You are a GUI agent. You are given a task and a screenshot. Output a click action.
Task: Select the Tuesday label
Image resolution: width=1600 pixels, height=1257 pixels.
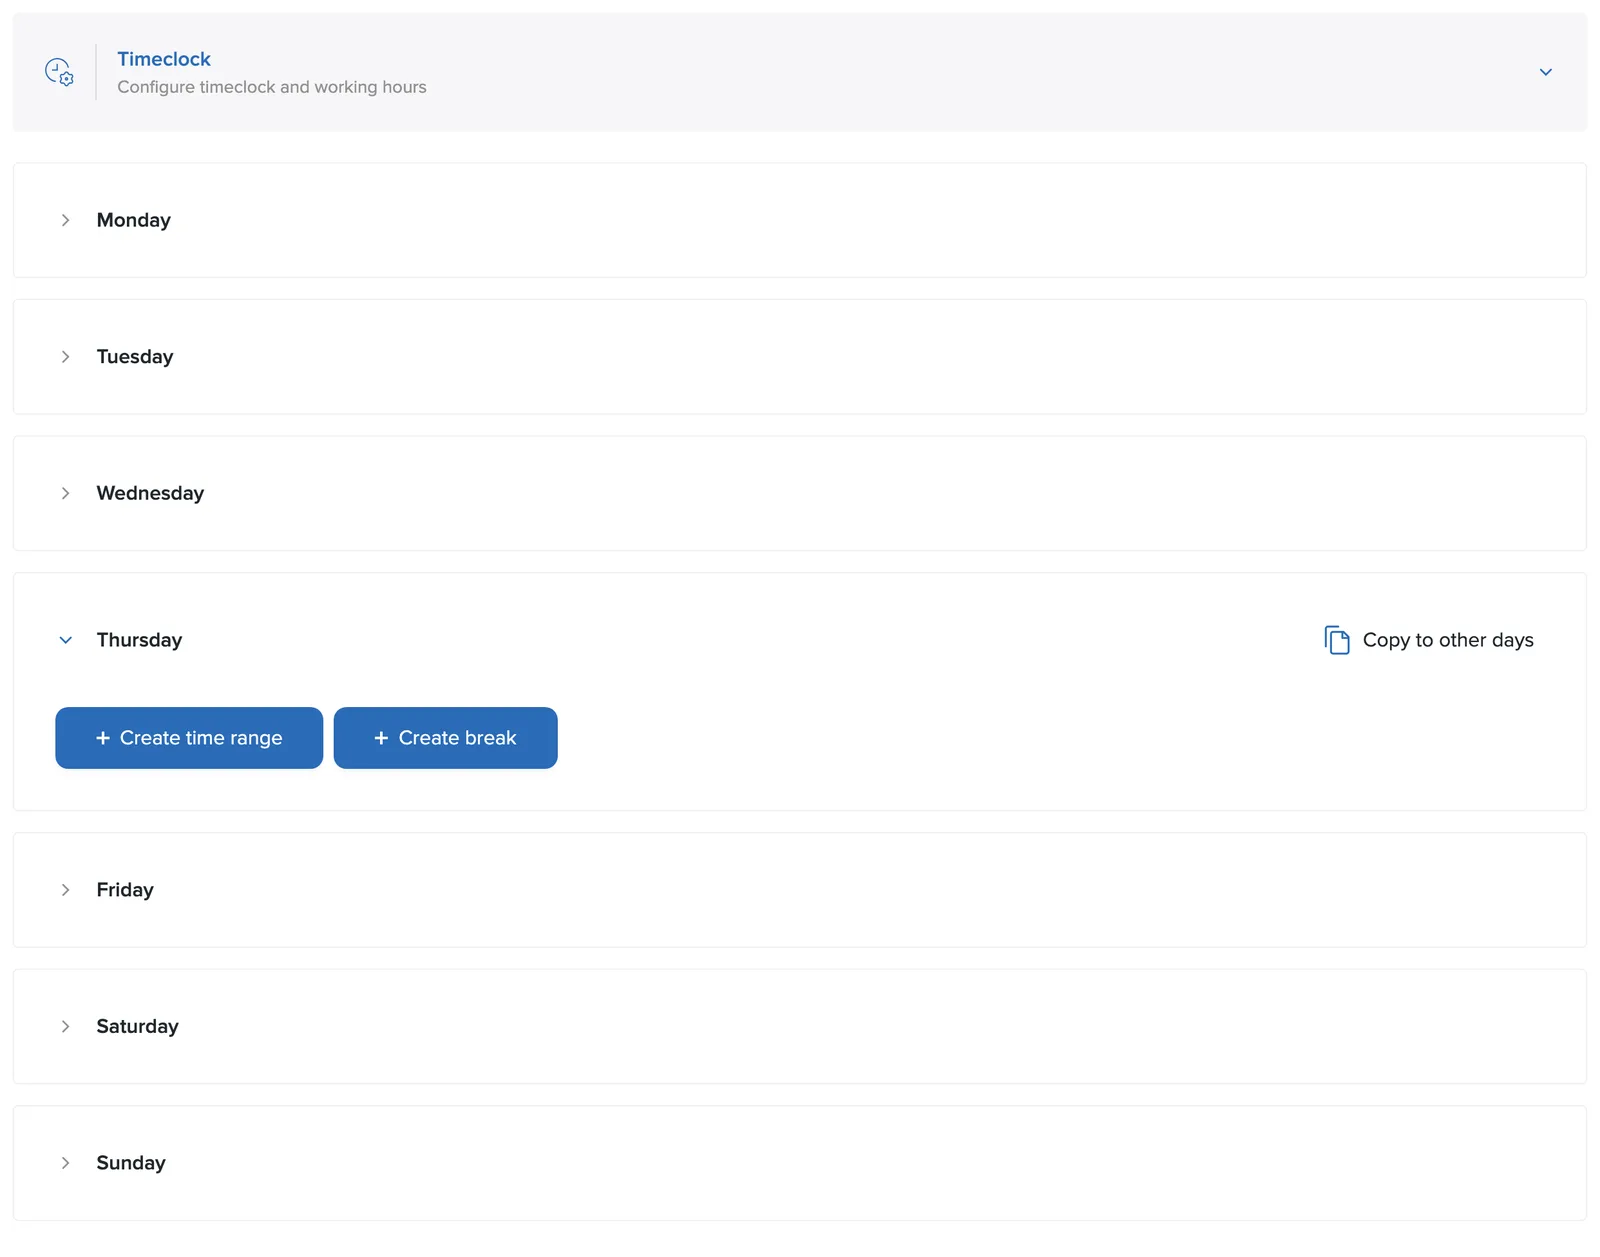point(135,357)
